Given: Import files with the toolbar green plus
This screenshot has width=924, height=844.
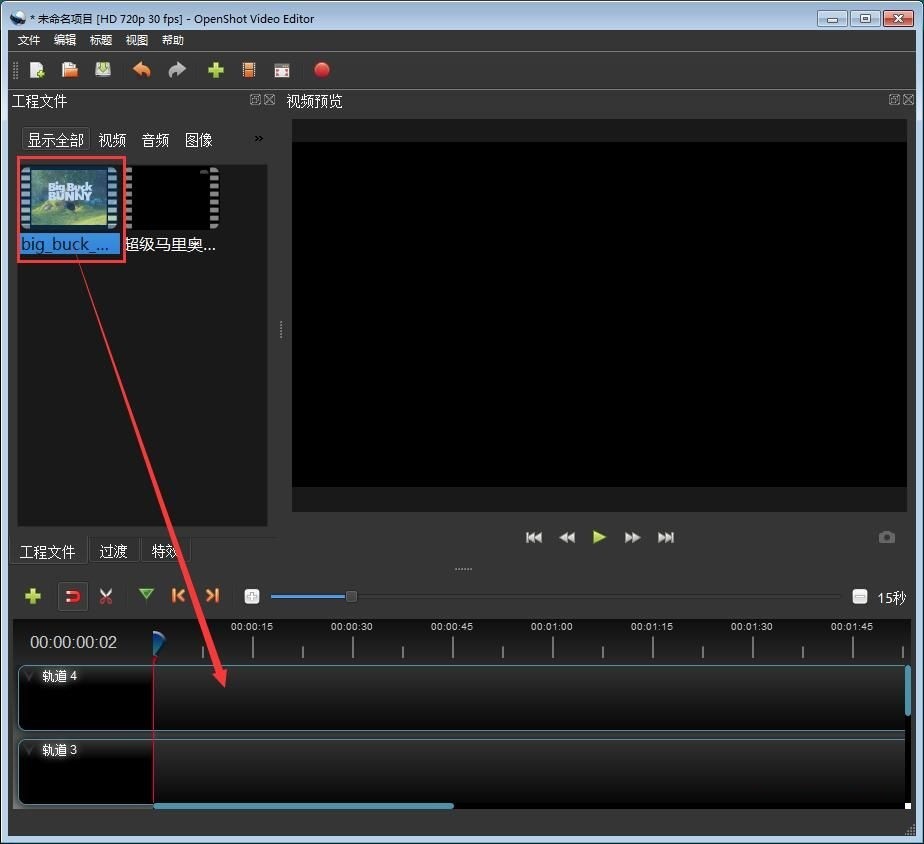Looking at the screenshot, I should [x=216, y=70].
